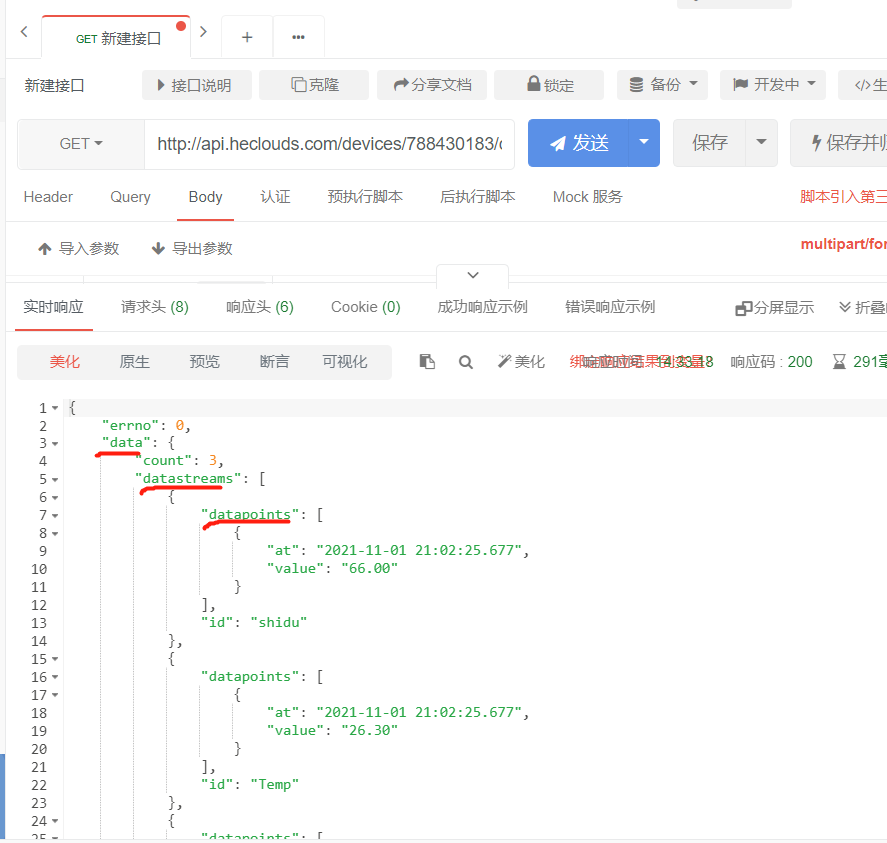Collapse JSON fold arrow at line 24
The width and height of the screenshot is (887, 843).
pos(55,821)
